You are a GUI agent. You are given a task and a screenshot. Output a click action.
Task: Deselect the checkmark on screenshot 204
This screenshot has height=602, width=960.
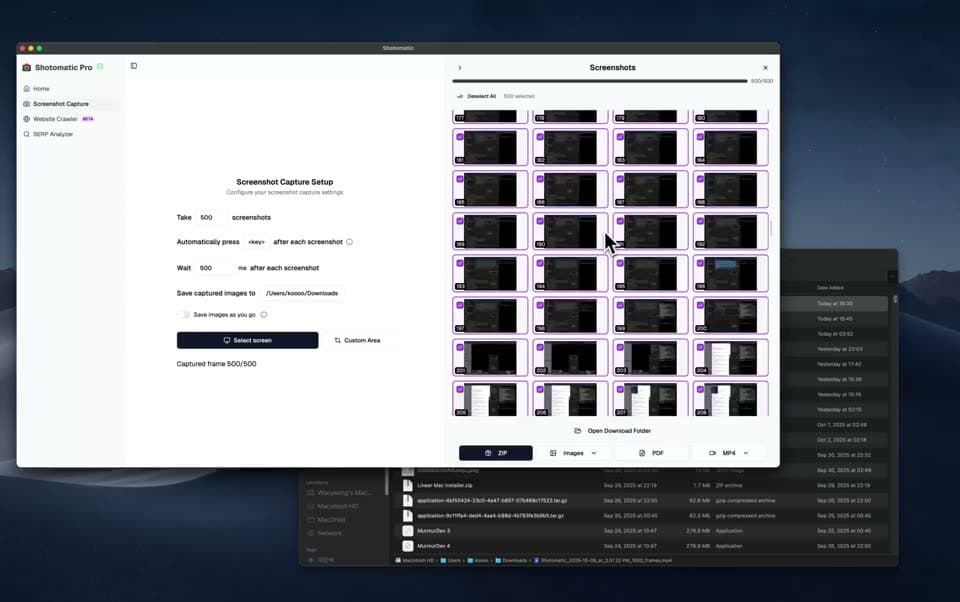pos(700,345)
